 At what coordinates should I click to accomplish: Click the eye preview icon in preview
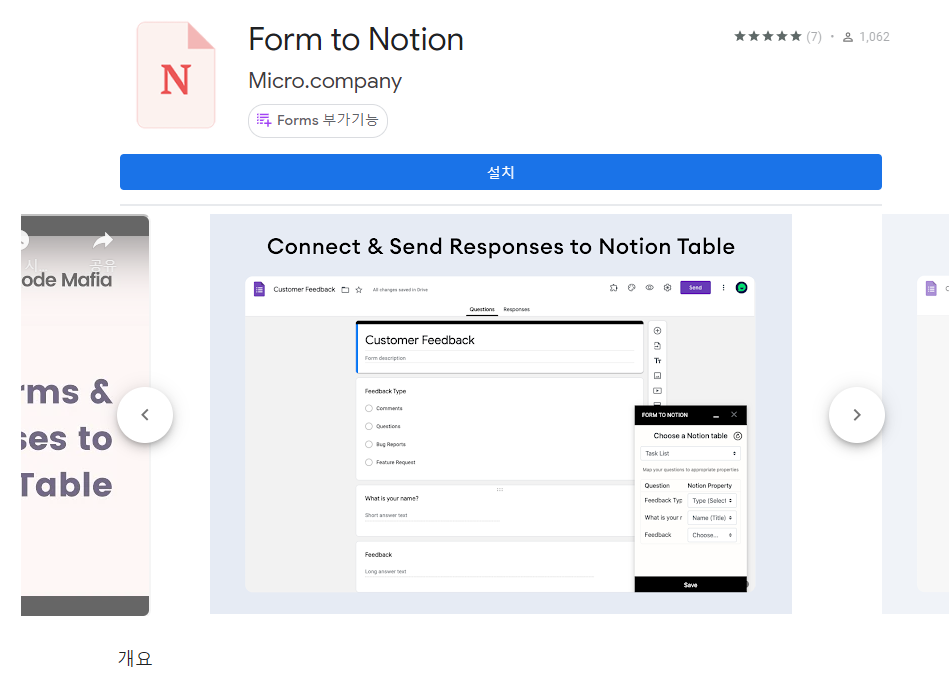[x=649, y=287]
